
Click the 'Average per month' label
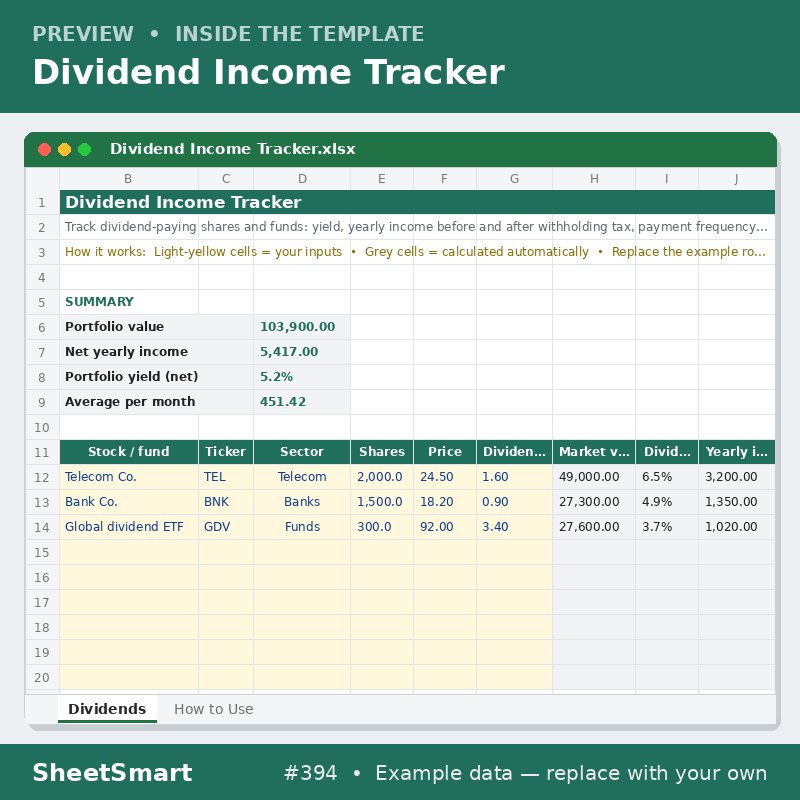point(156,402)
